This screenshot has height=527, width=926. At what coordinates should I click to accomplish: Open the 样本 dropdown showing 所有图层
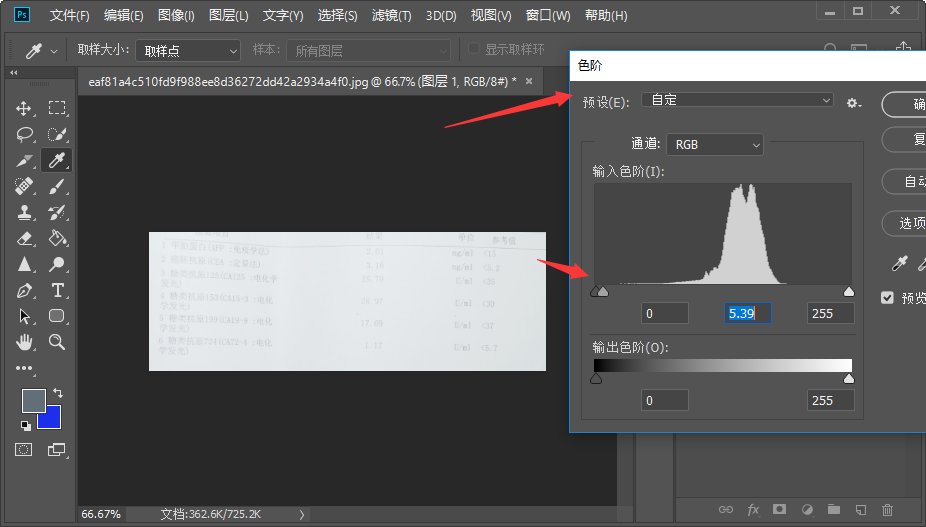pyautogui.click(x=369, y=51)
